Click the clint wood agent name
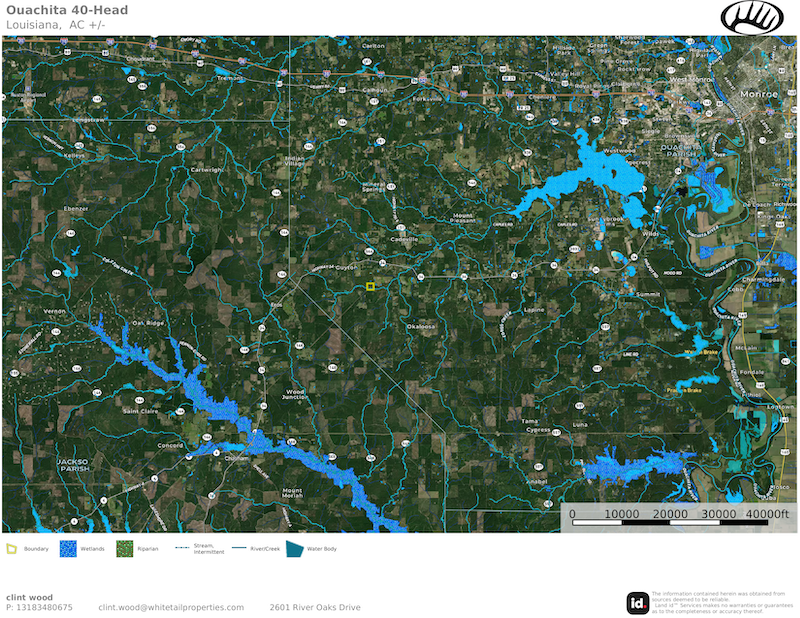The height and width of the screenshot is (618, 800). pos(29,597)
